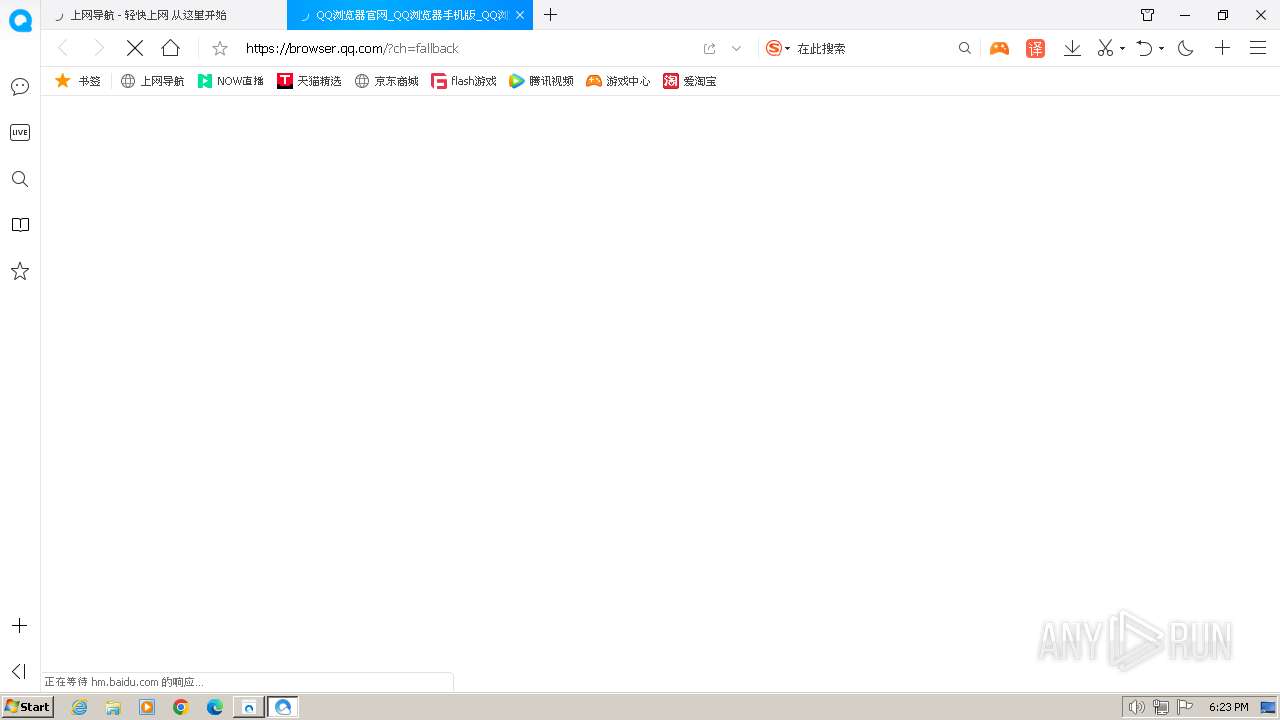Screen dimensions: 1280x720
Task: Open the 腾讯视频 bookmark
Action: tap(541, 81)
